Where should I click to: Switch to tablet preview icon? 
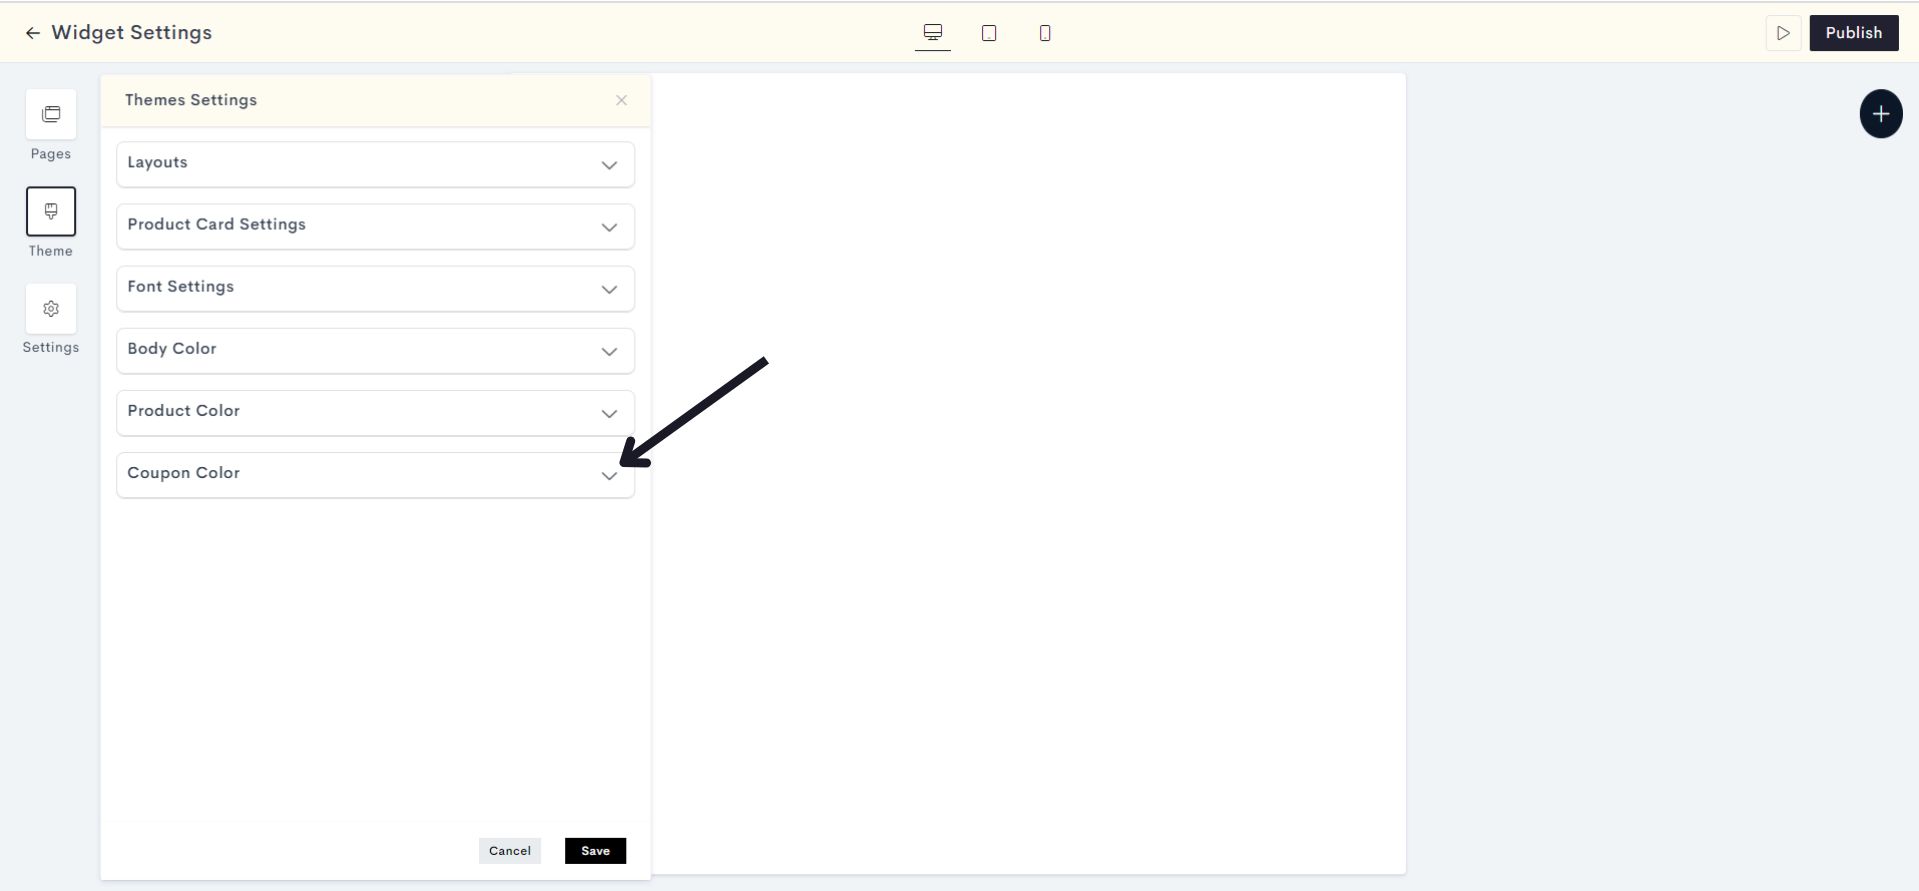(989, 33)
